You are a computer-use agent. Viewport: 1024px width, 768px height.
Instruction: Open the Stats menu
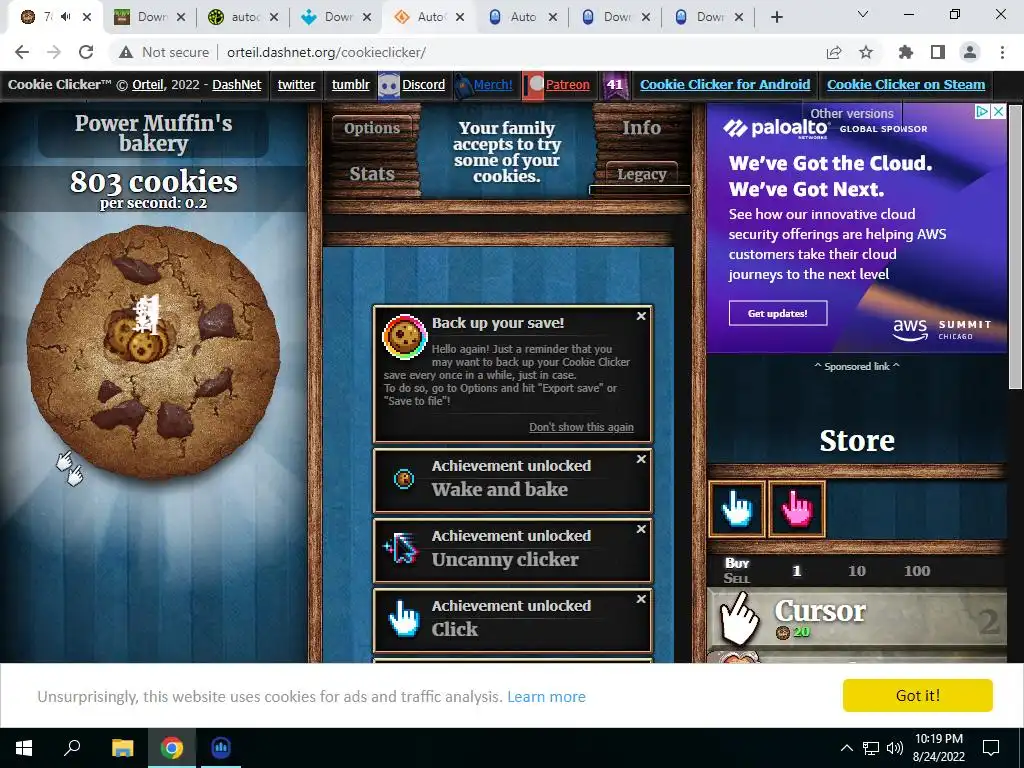372,174
